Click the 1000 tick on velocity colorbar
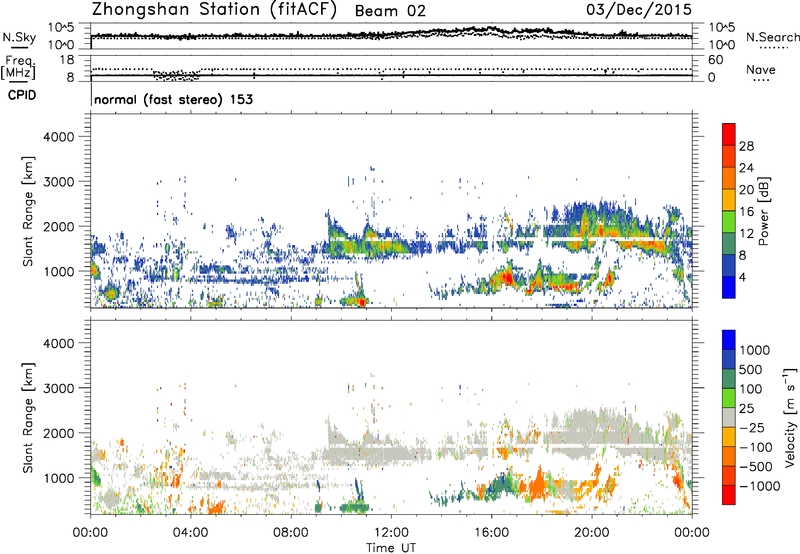 (755, 350)
